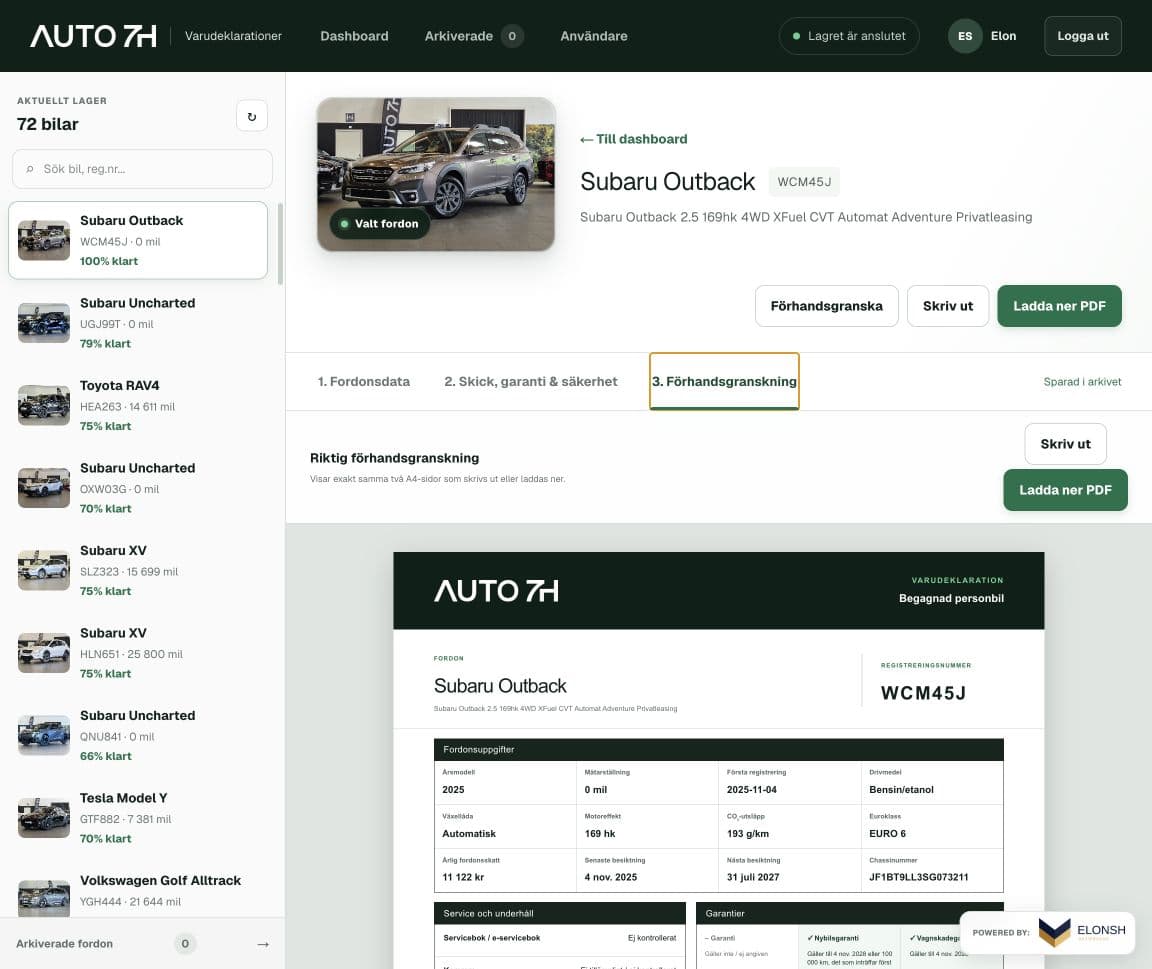Open the Arkiverade menu item
This screenshot has height=969, width=1152.
point(458,36)
